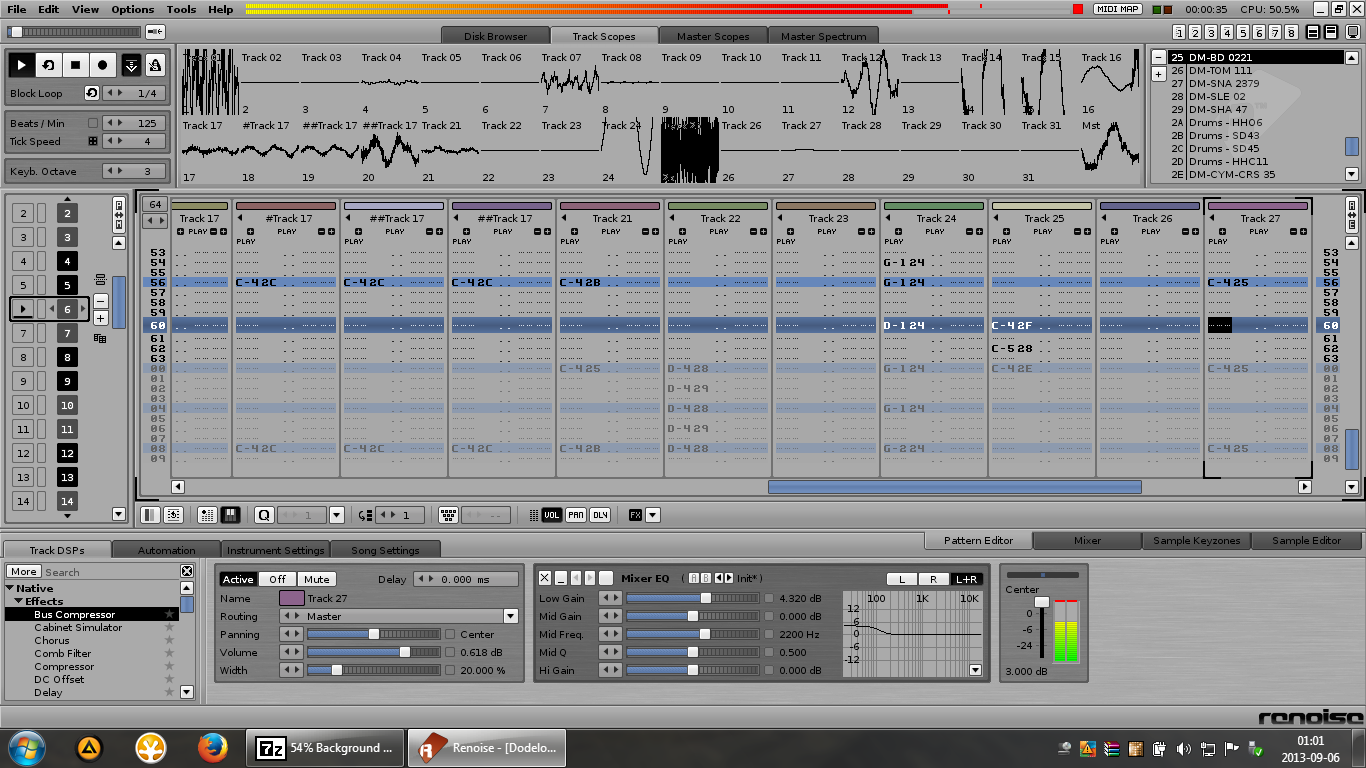Tick the Panning Center checkbox

450,634
